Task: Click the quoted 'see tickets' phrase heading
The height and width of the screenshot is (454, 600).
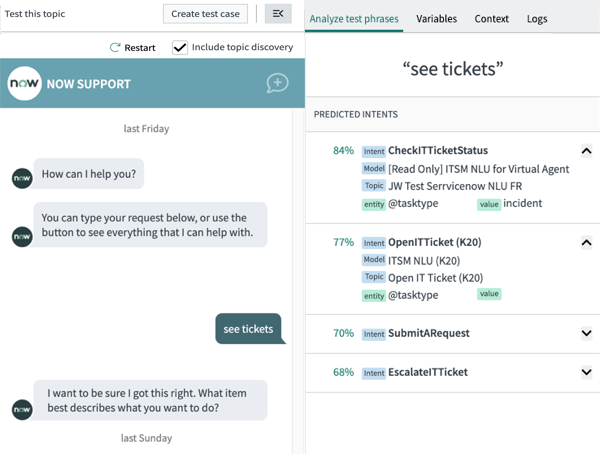Action: 453,69
